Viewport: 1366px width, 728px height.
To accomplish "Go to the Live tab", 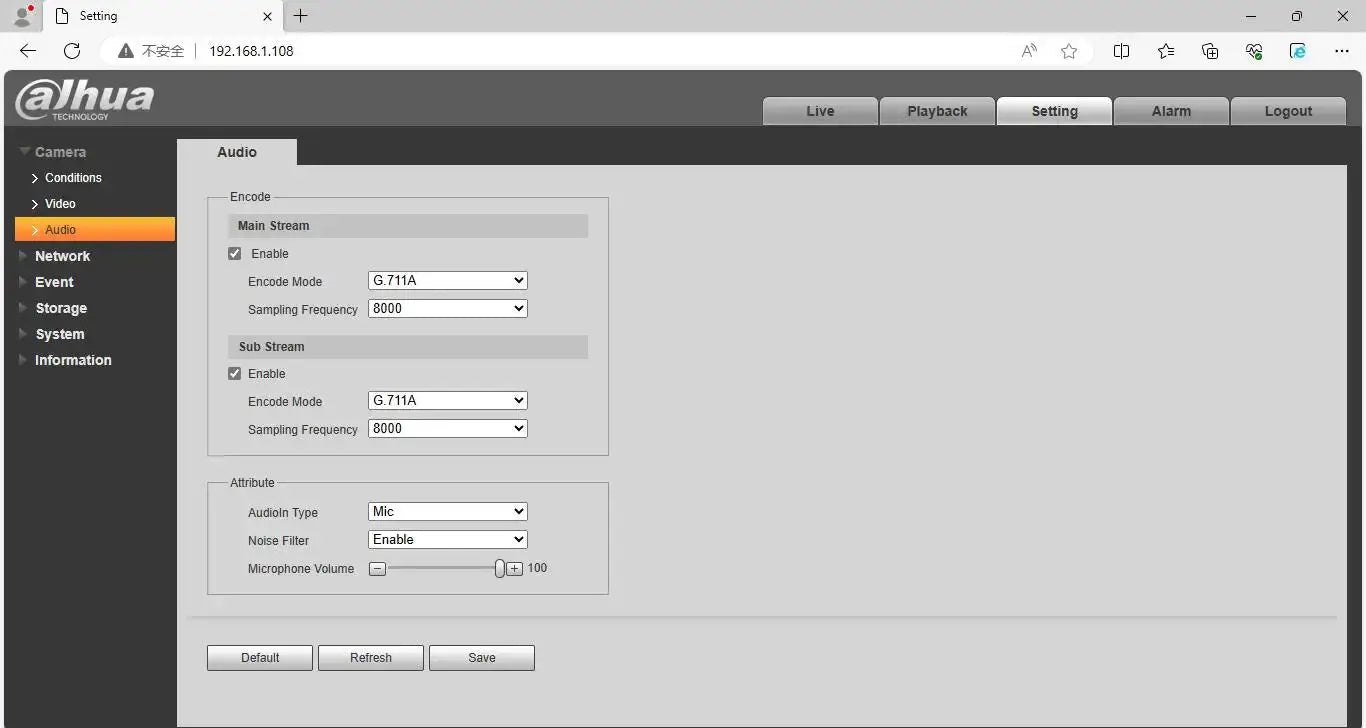I will pos(820,111).
